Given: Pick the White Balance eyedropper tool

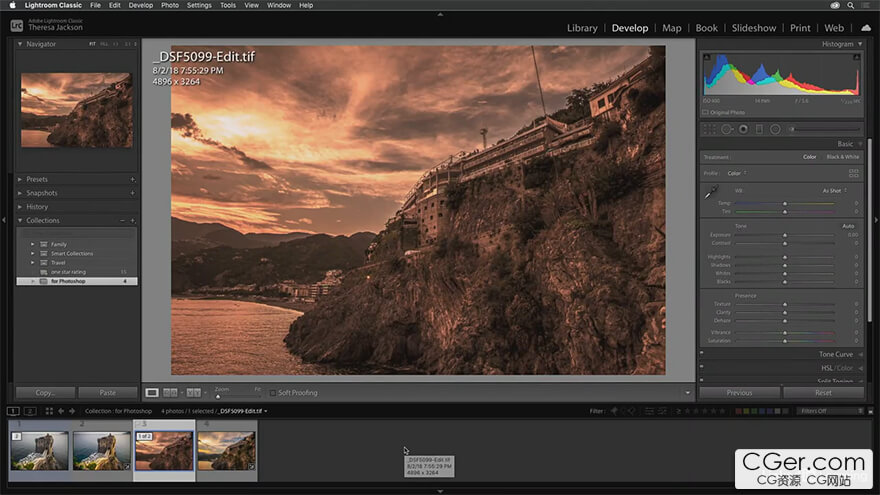Looking at the screenshot, I should pos(711,192).
